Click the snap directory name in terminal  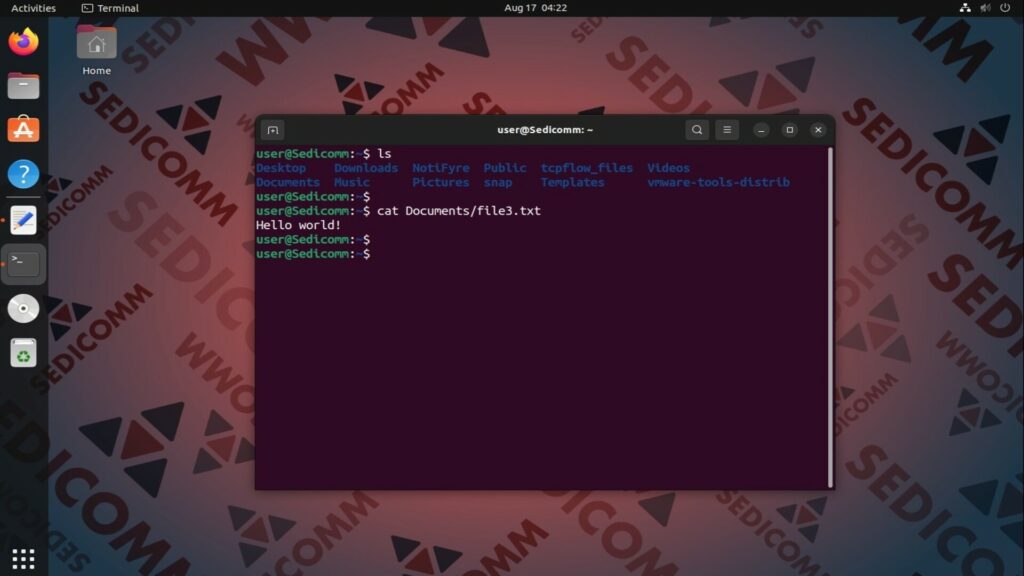click(x=498, y=182)
